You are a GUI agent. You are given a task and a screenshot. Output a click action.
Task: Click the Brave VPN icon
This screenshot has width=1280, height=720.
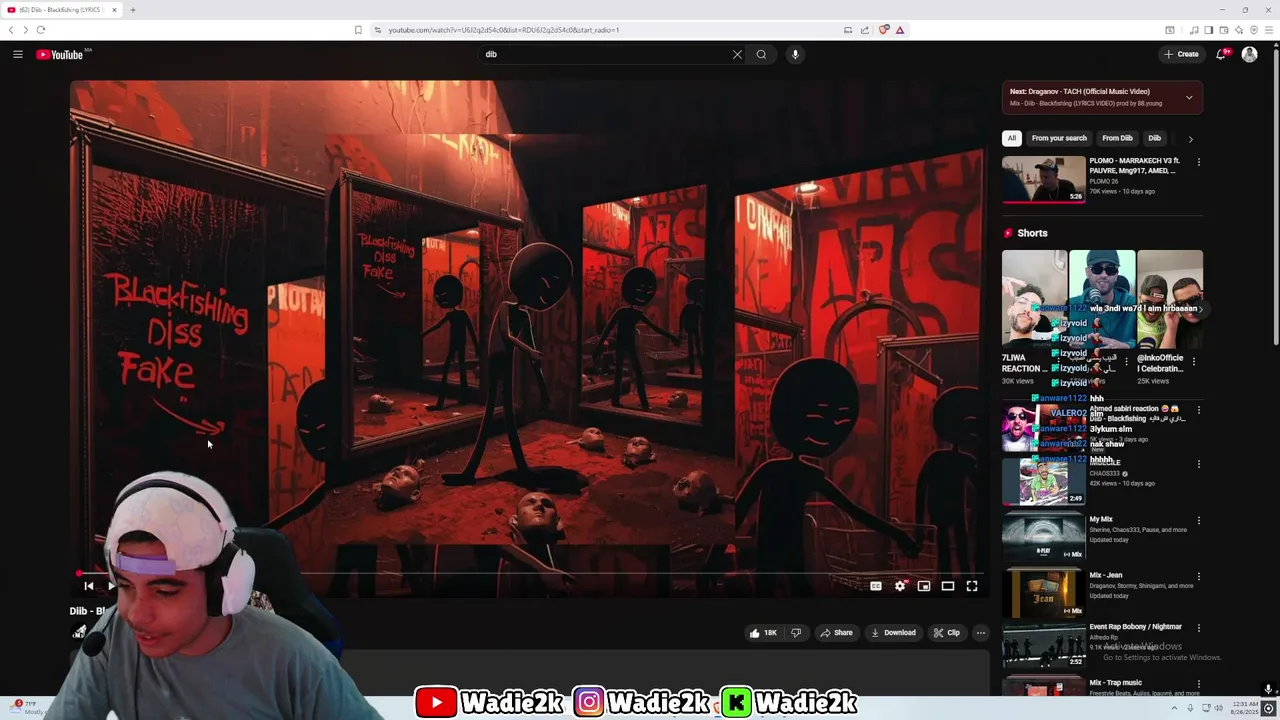click(1254, 30)
